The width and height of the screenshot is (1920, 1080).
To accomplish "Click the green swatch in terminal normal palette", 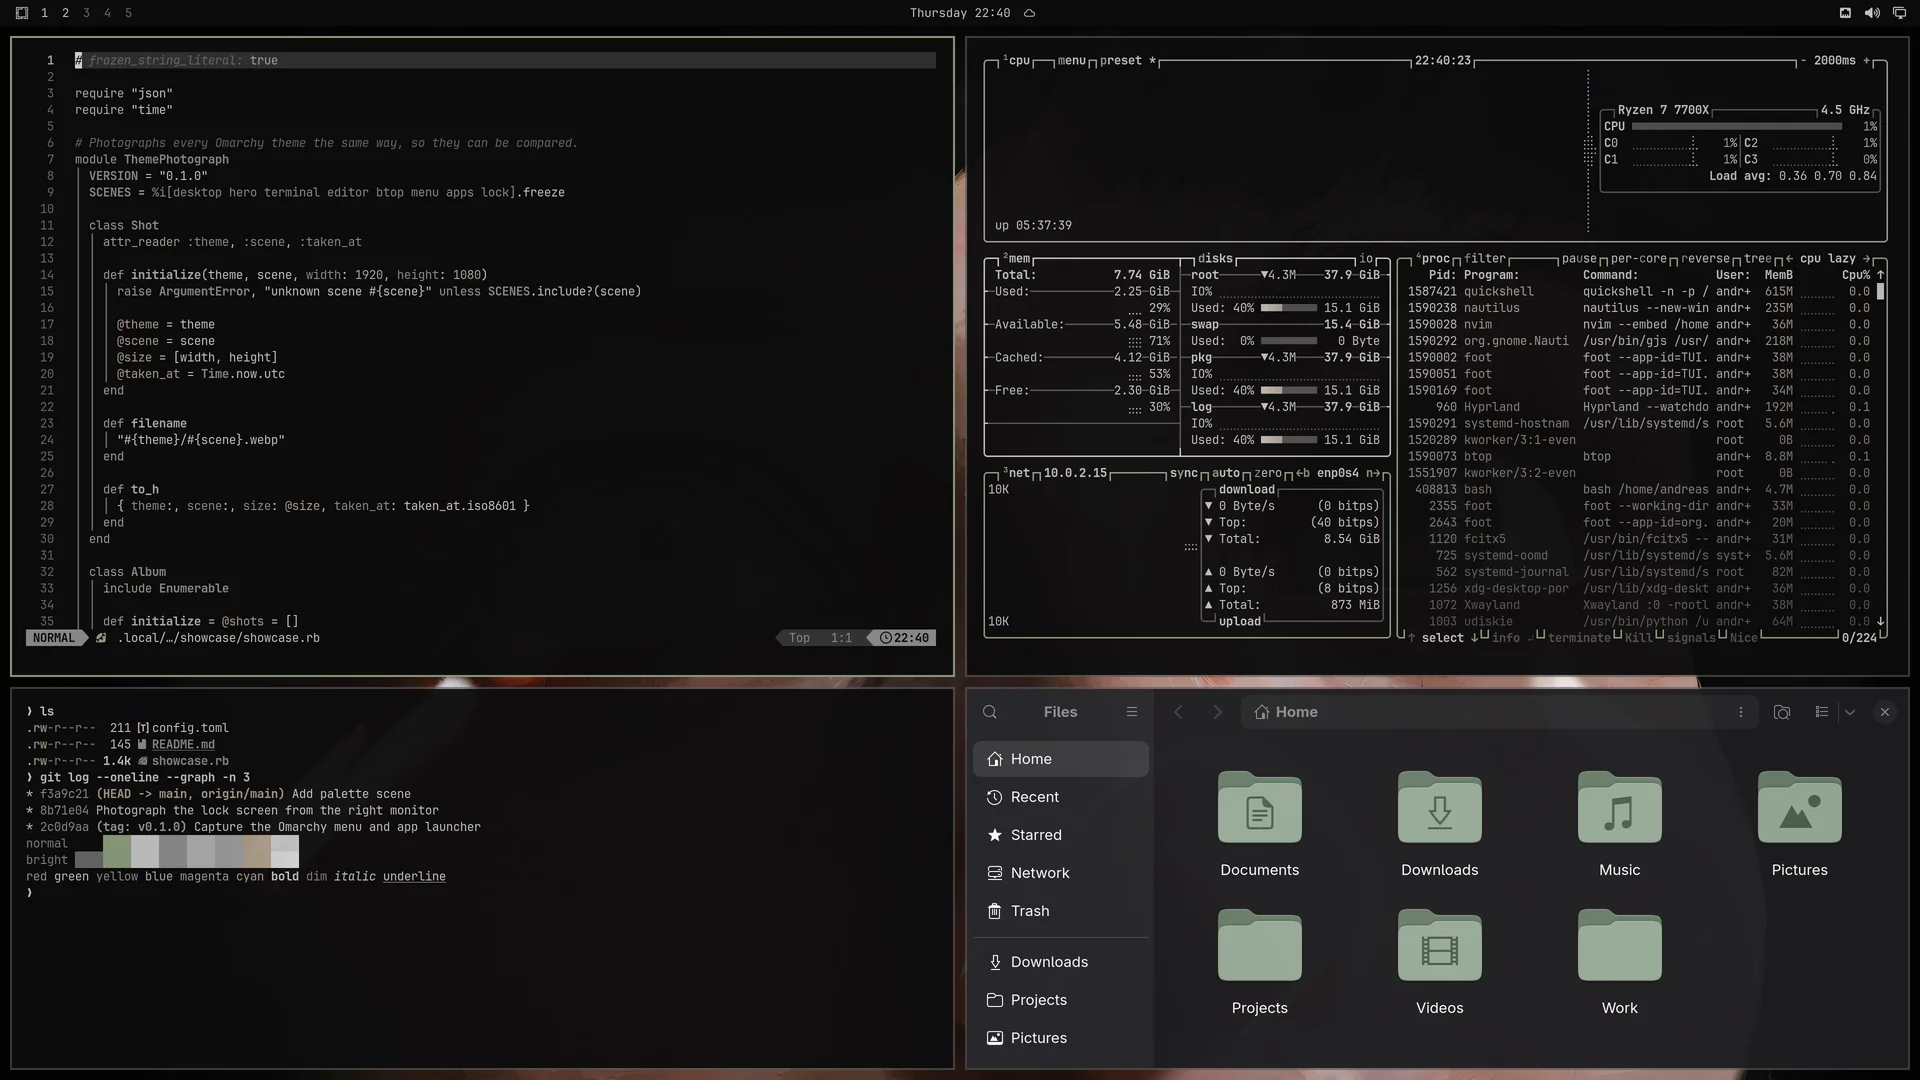I will click(x=117, y=843).
